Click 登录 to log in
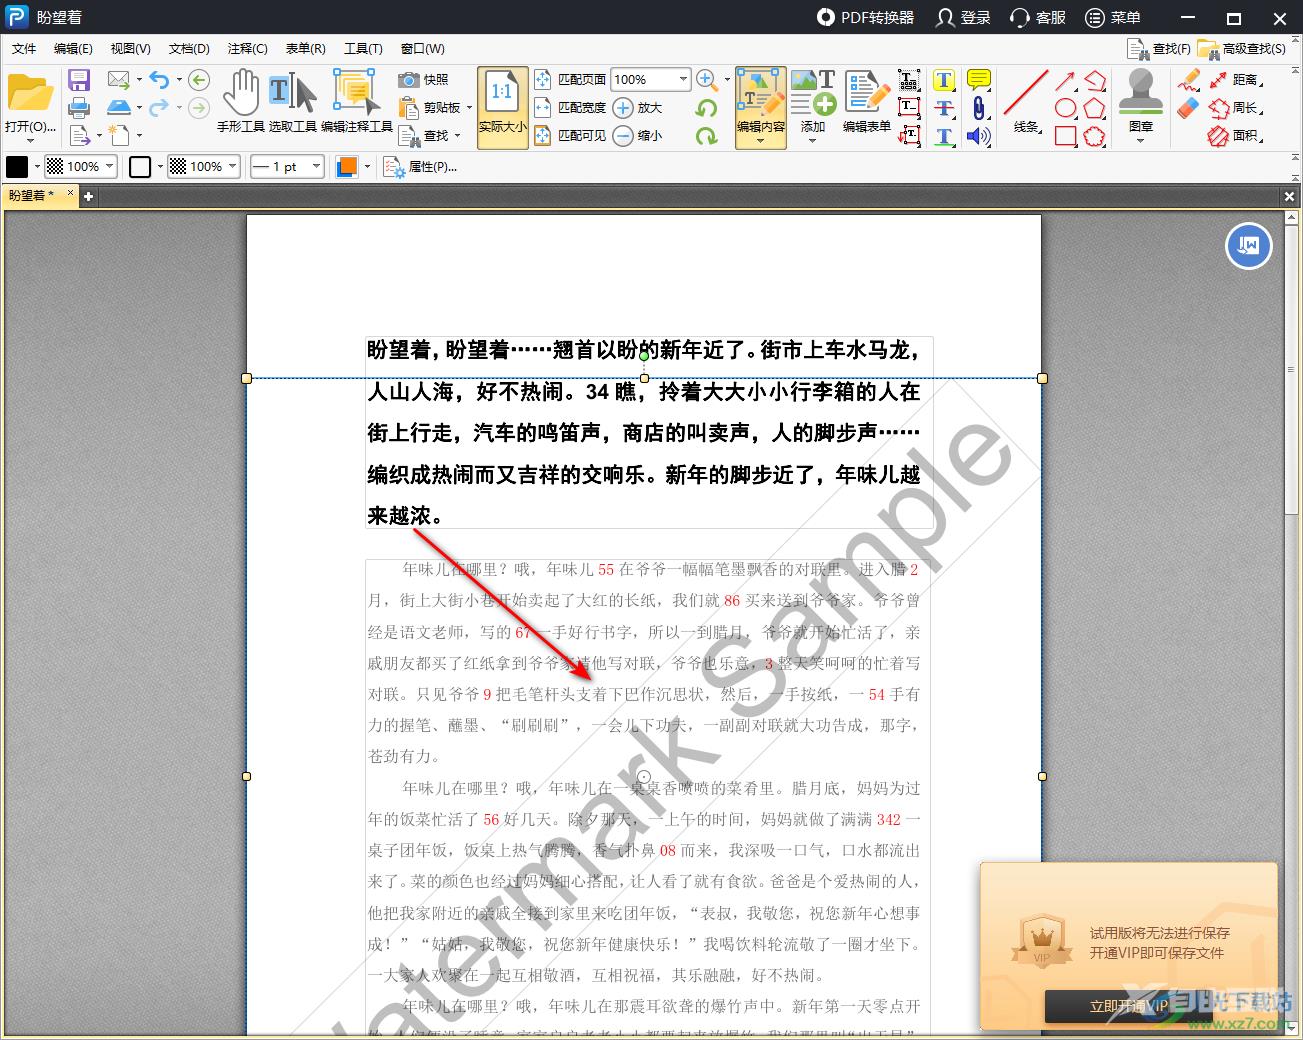The image size is (1303, 1040). (x=963, y=17)
